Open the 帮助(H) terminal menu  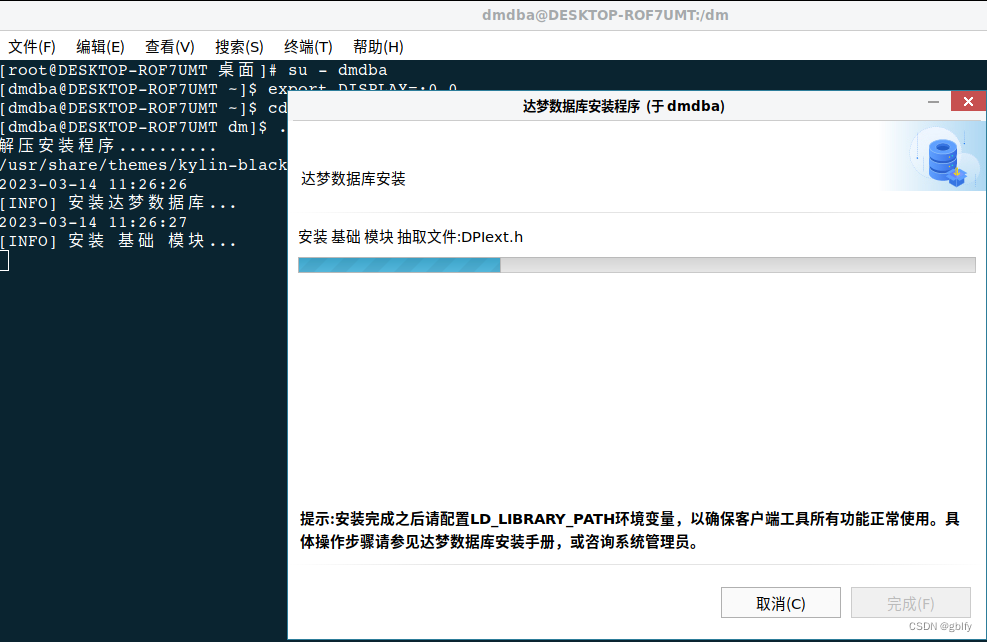pos(378,47)
